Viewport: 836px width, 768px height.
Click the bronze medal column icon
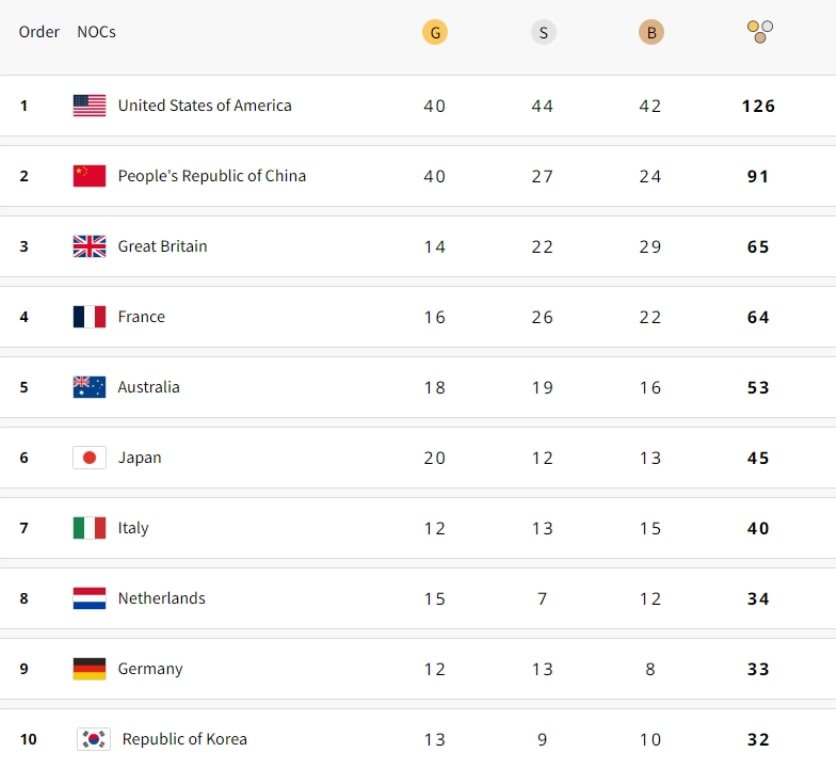coord(651,32)
